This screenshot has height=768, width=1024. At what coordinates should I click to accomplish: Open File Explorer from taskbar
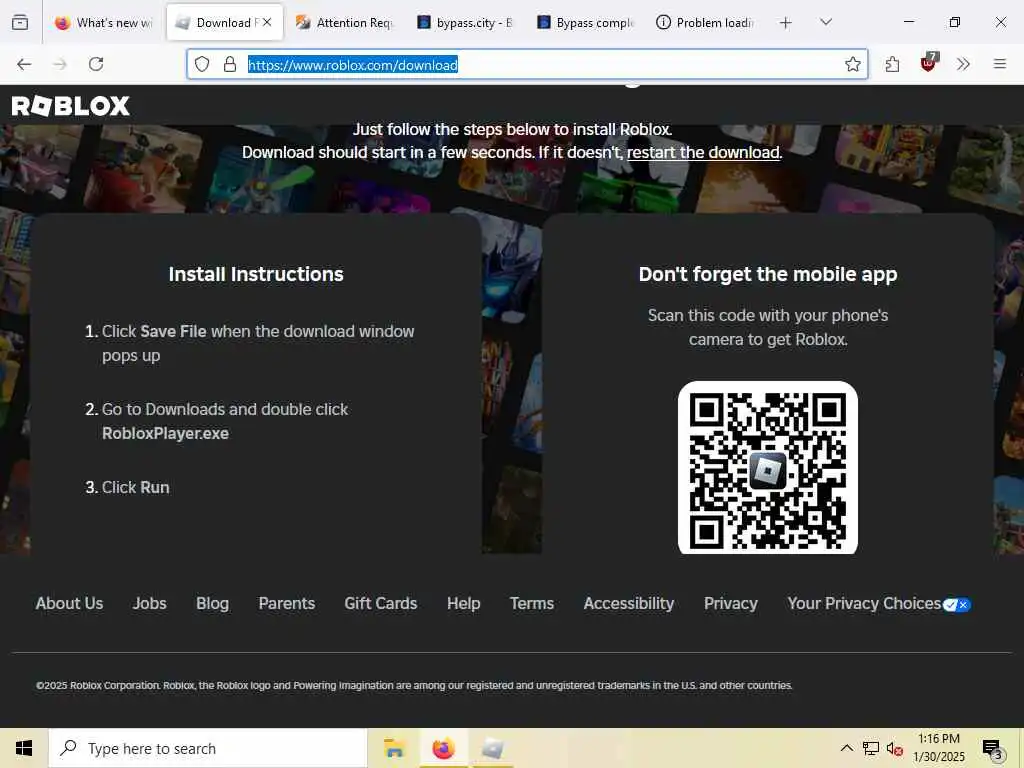tap(394, 748)
